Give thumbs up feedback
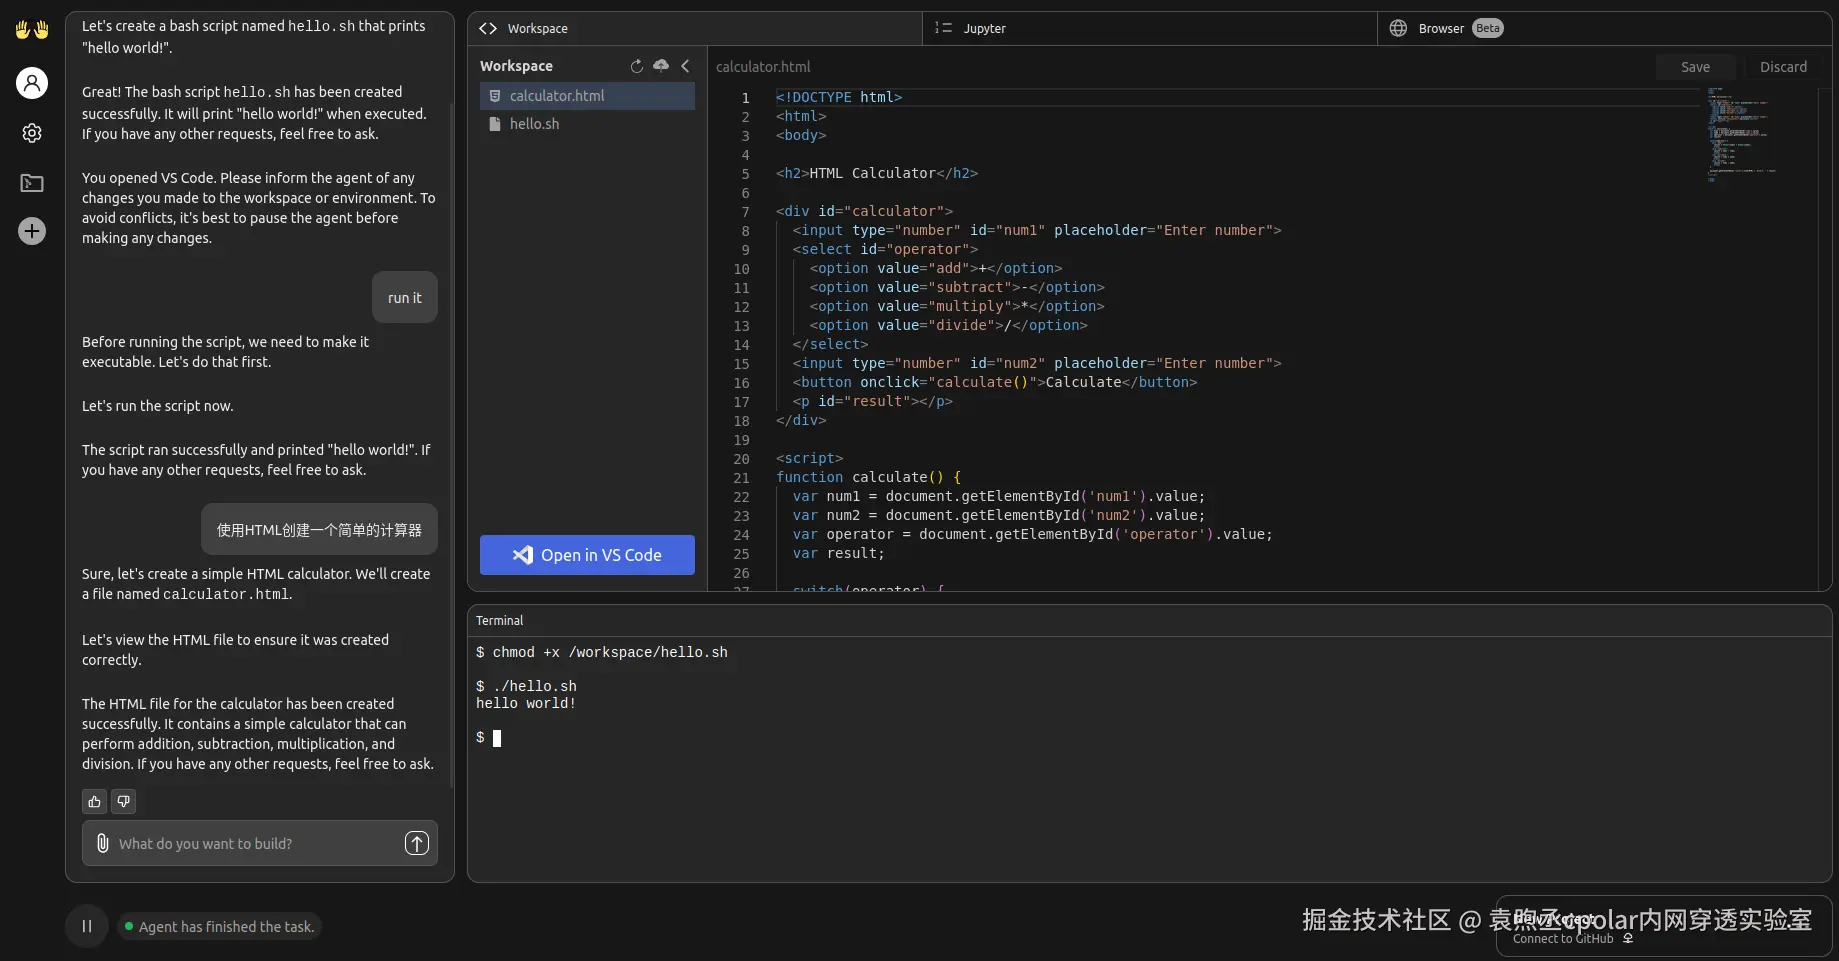Viewport: 1839px width, 961px height. click(94, 801)
